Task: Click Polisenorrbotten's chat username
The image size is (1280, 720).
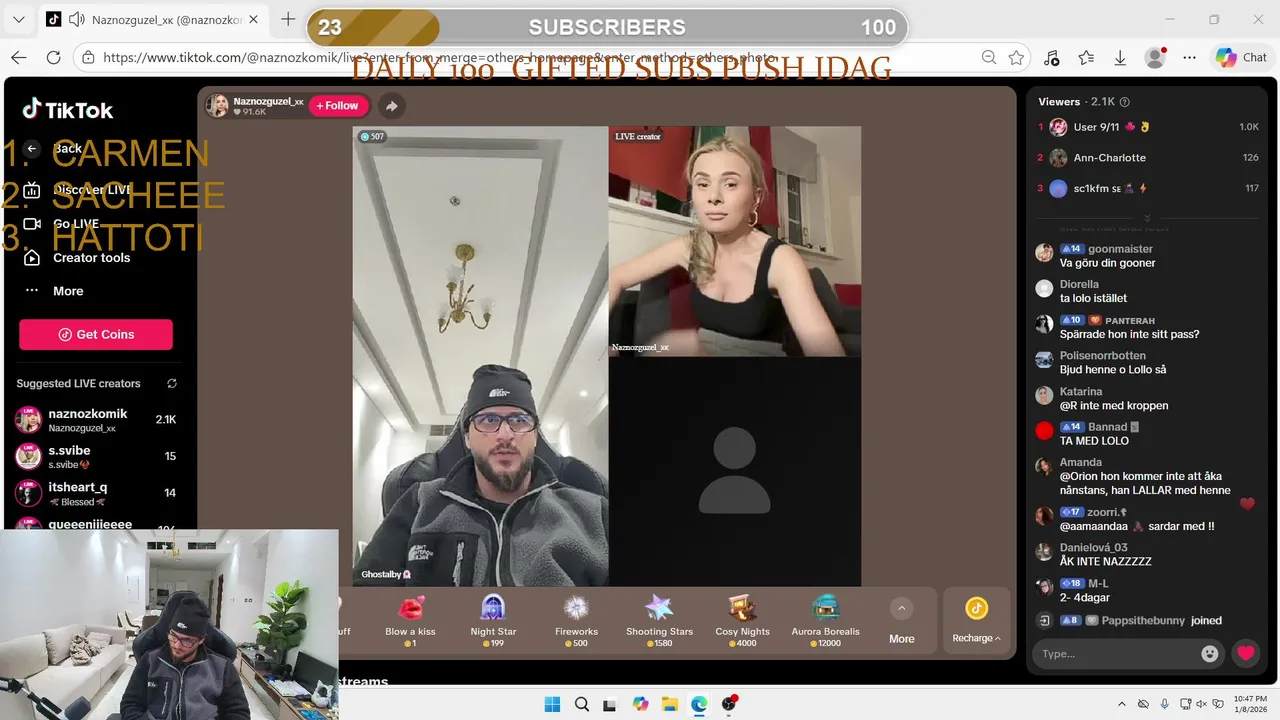Action: [1102, 355]
